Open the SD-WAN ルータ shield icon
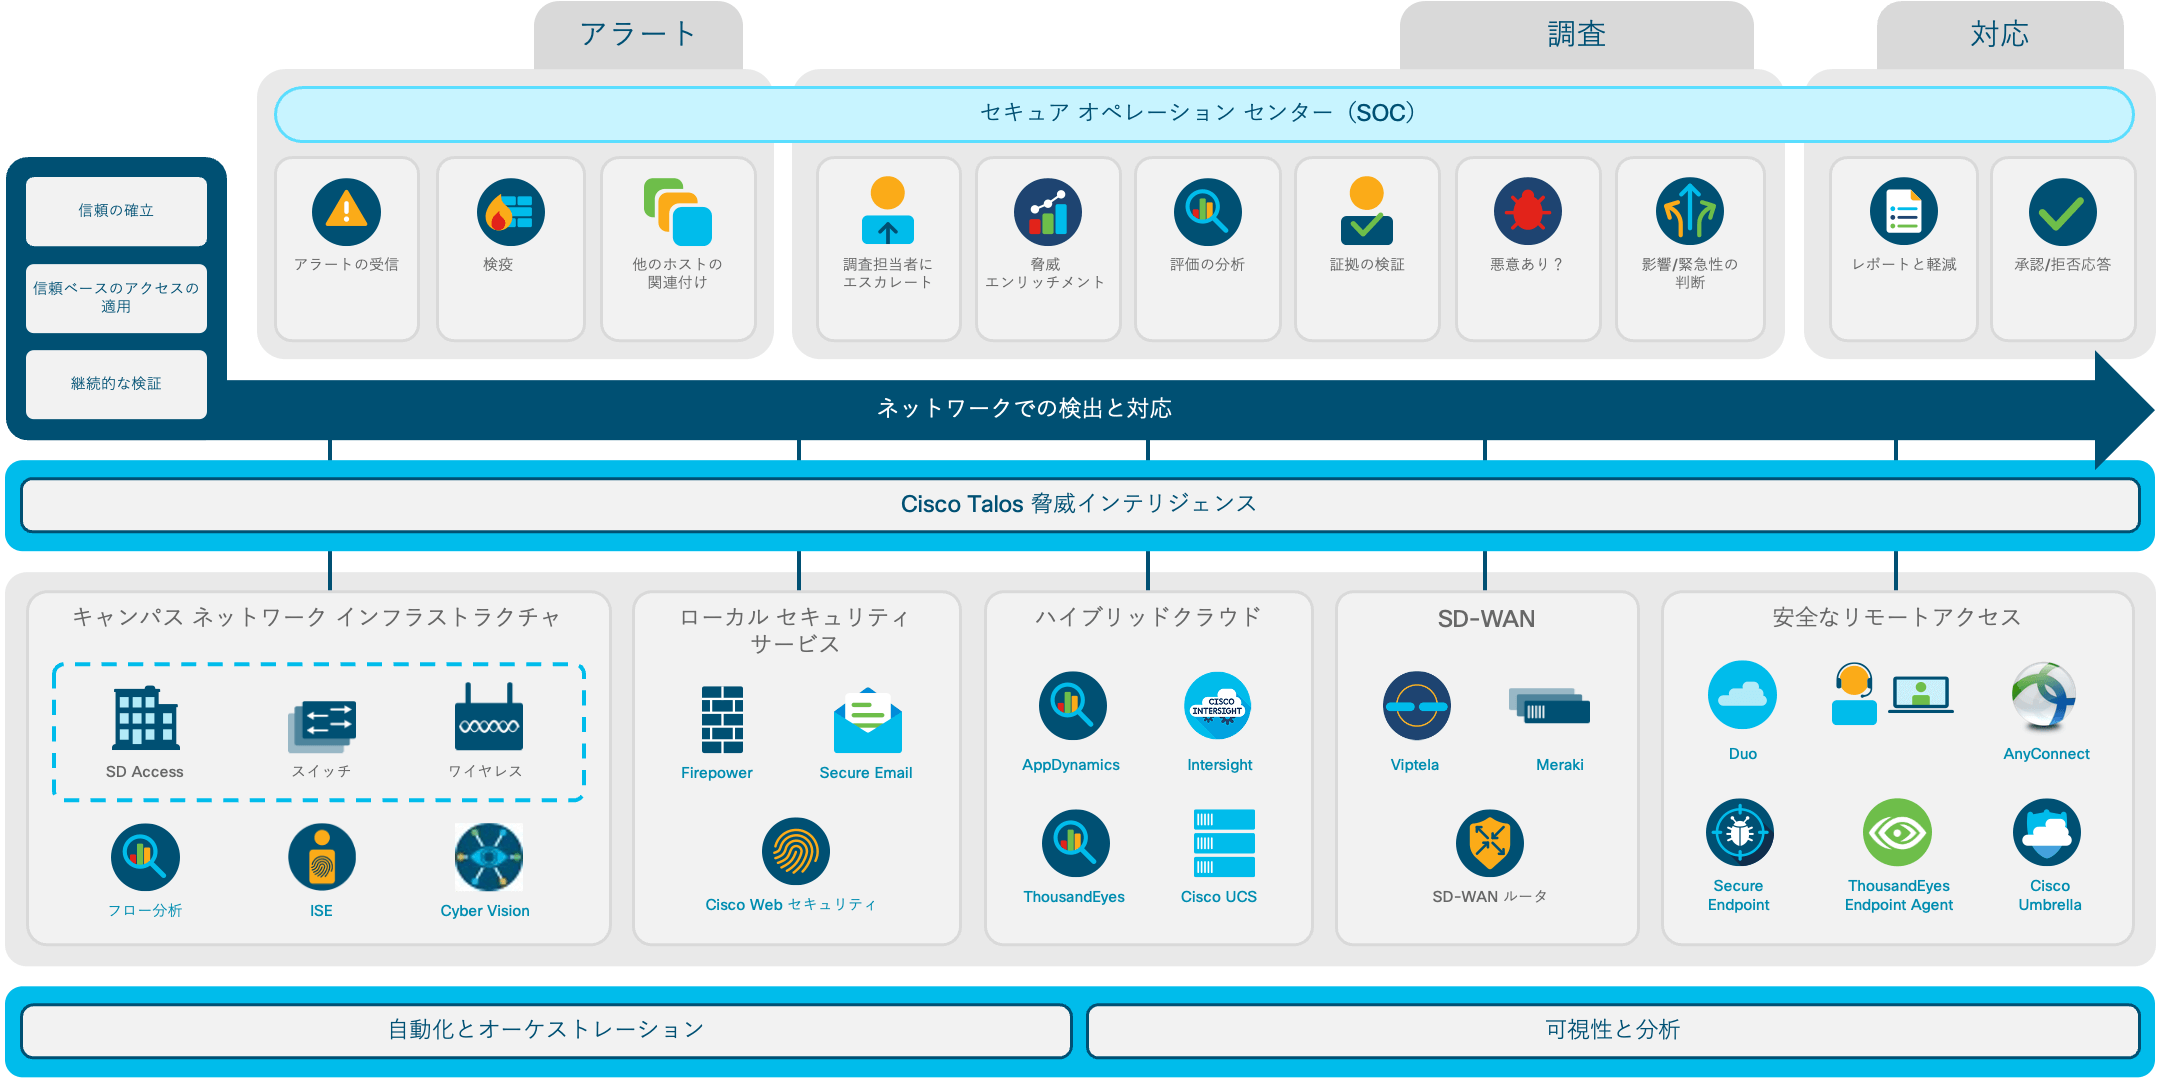Image resolution: width=2160 pixels, height=1080 pixels. [x=1490, y=843]
